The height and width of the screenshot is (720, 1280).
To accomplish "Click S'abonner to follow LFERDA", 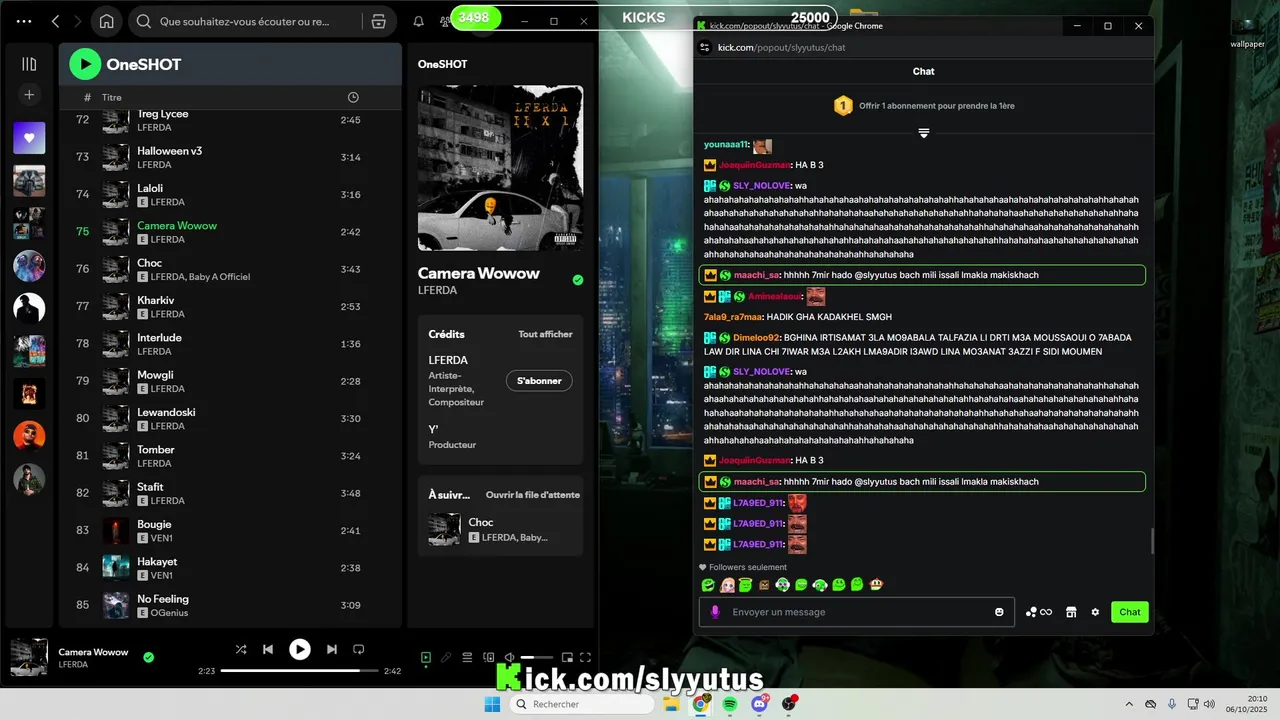I will [x=539, y=381].
